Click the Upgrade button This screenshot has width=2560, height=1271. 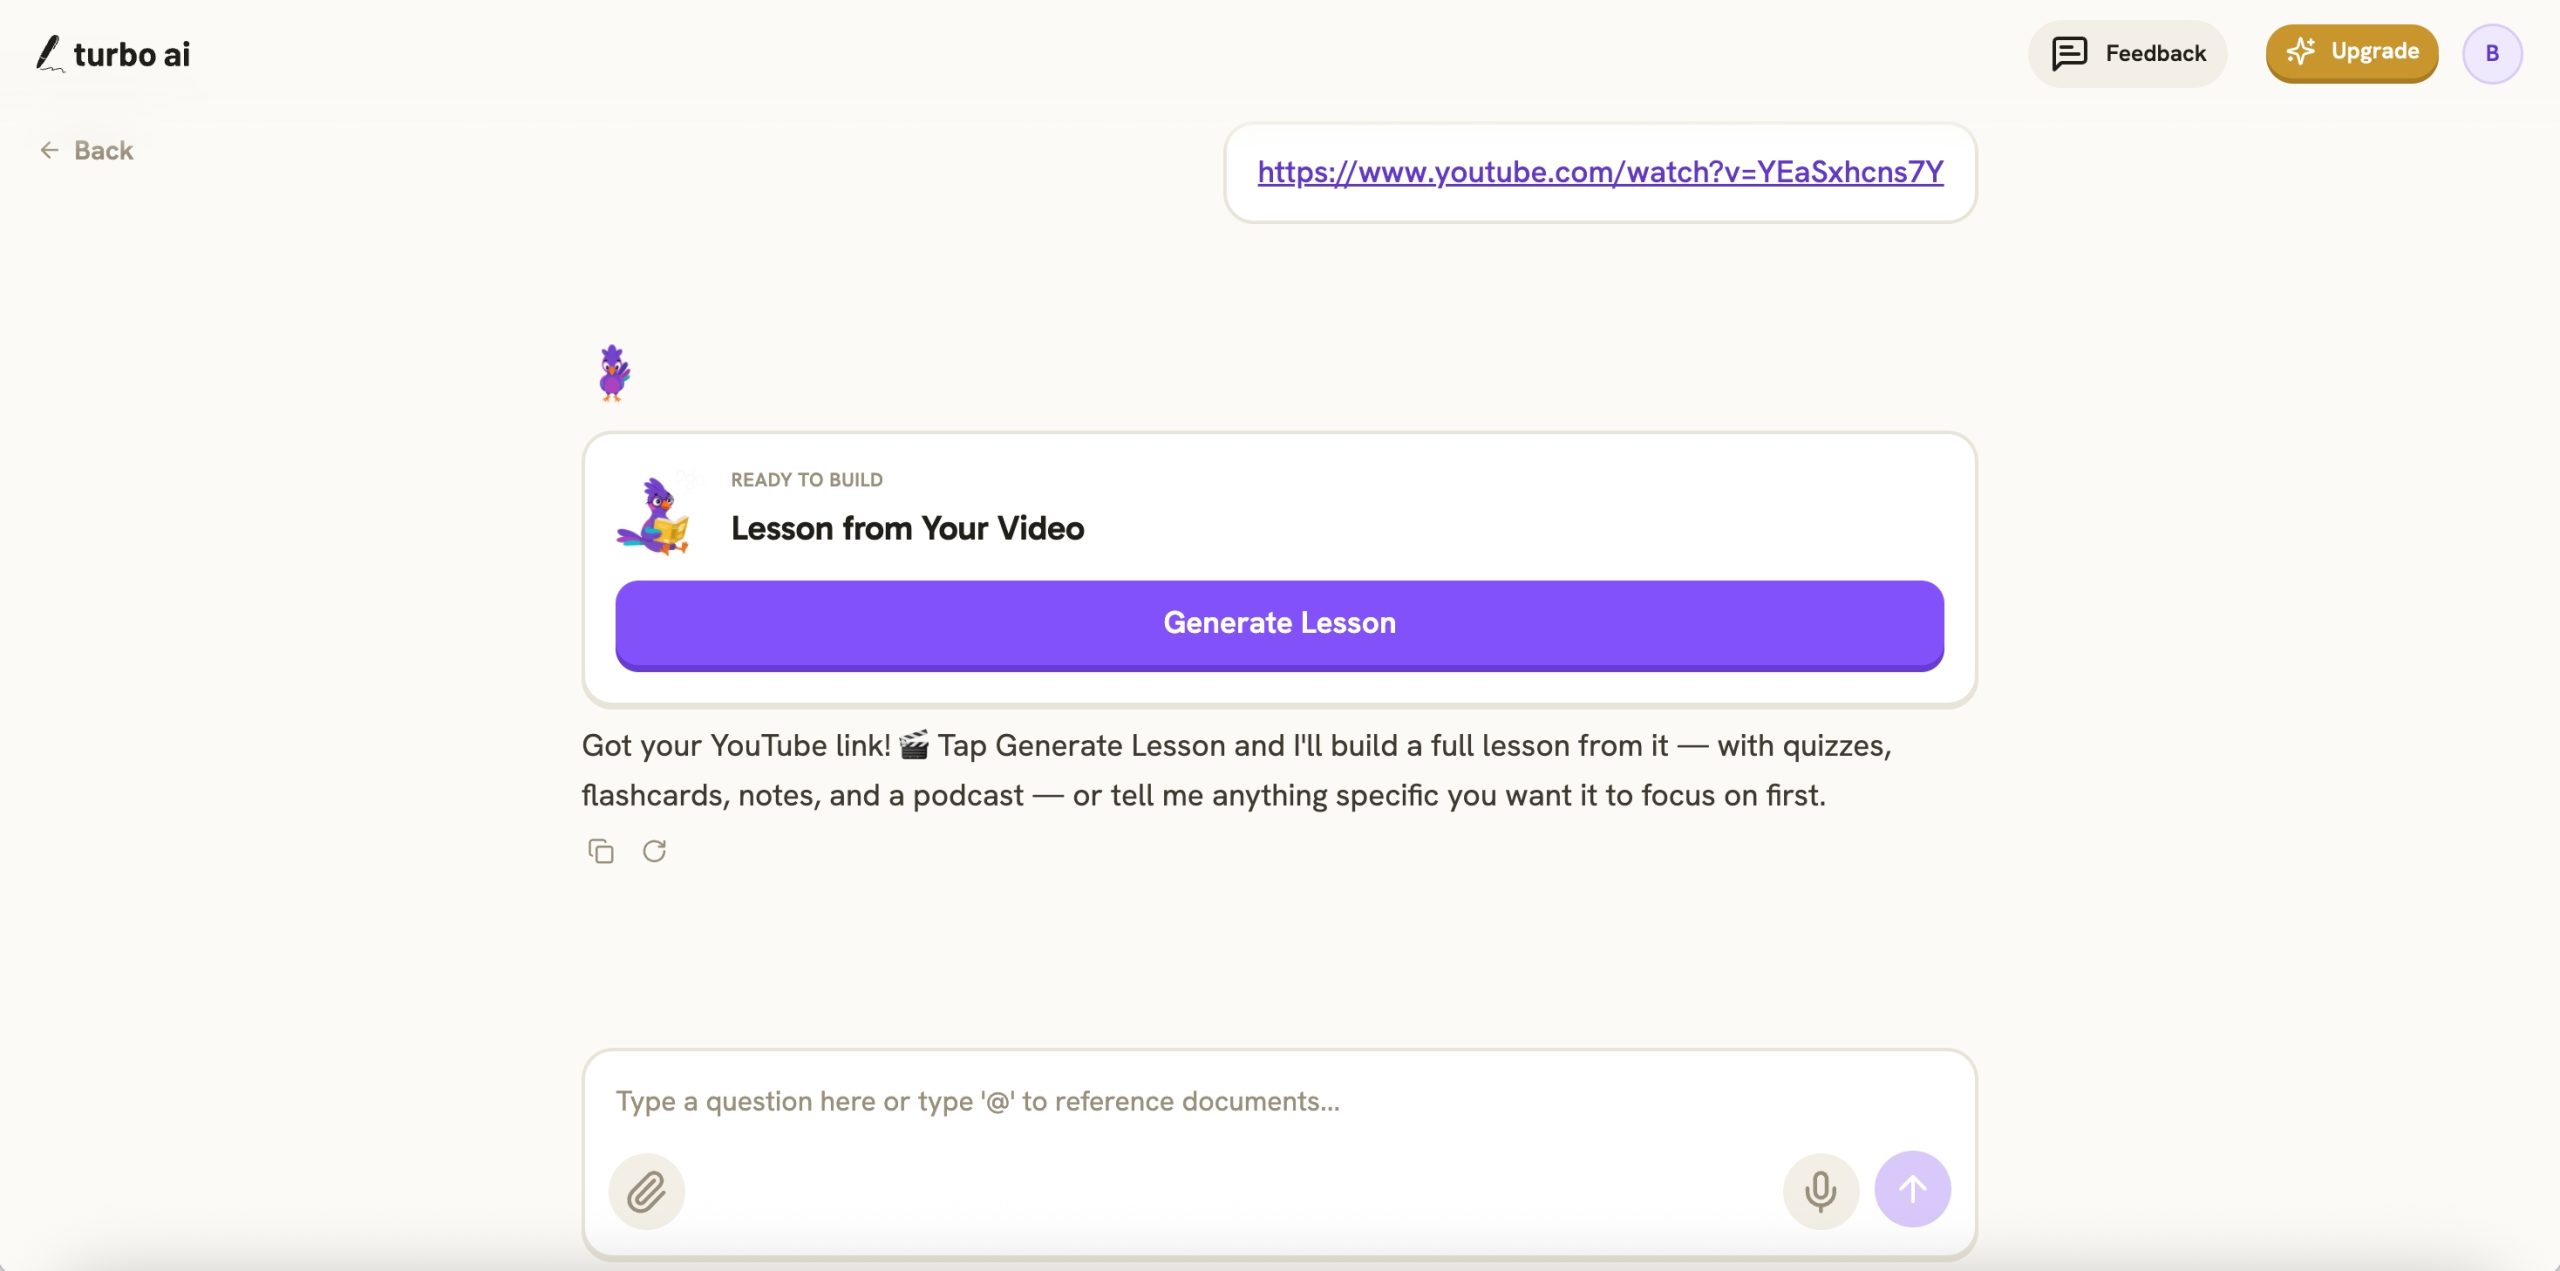2351,53
